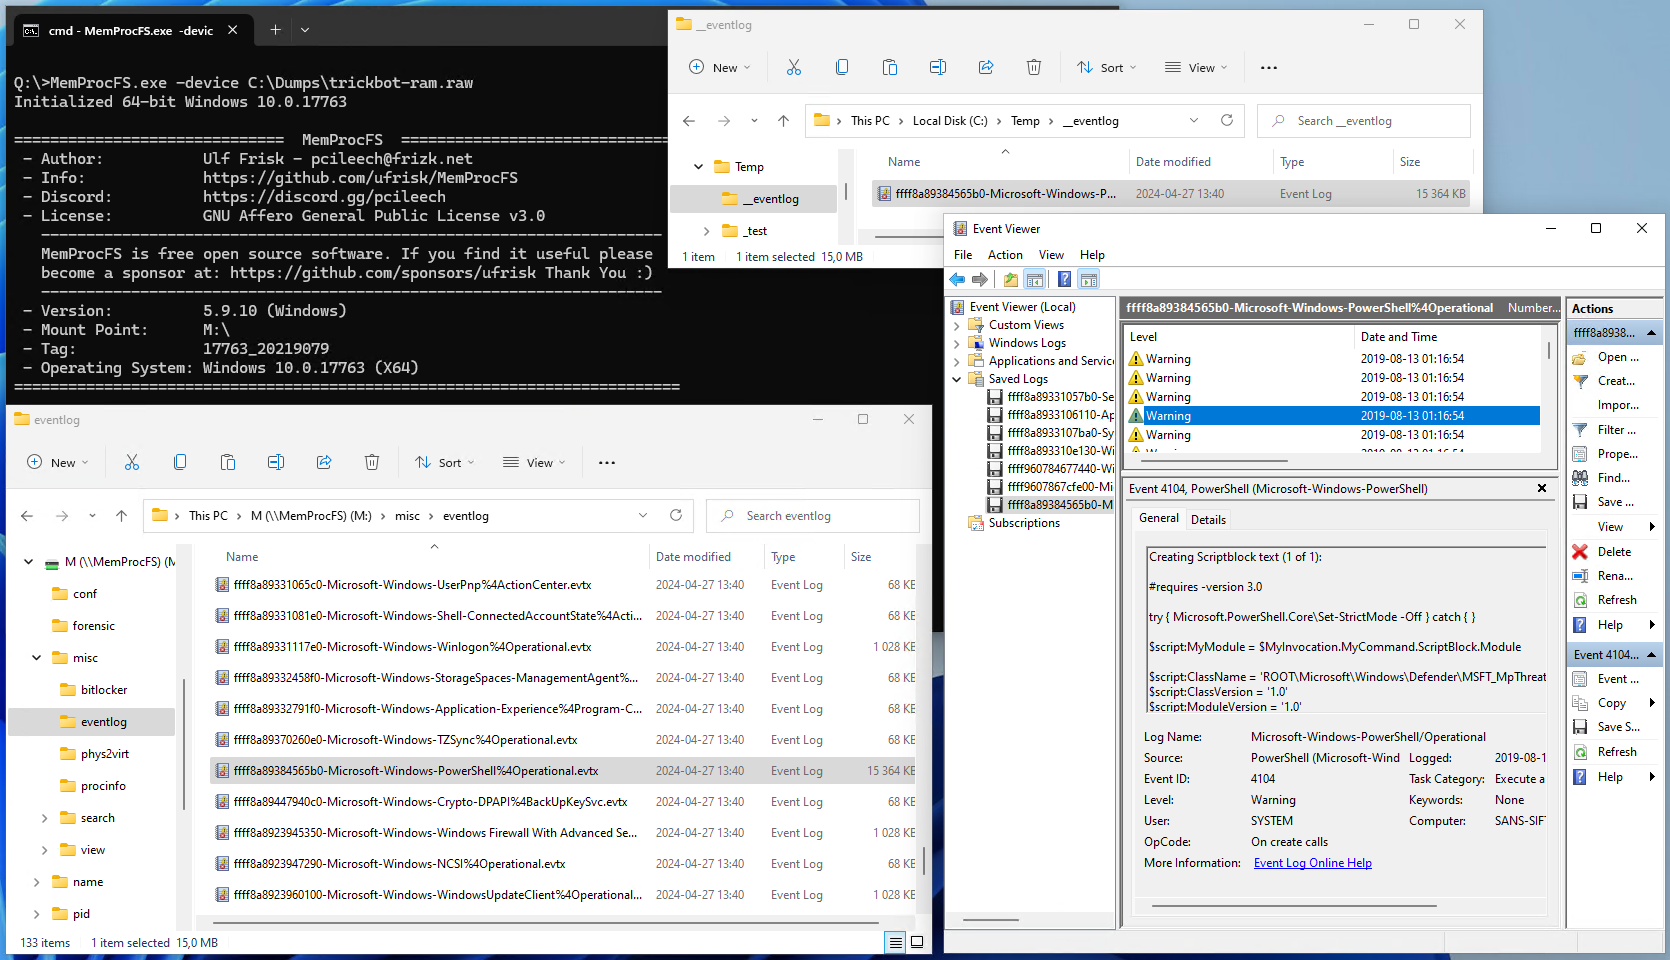Viewport: 1670px width, 960px height.
Task: Click Copy action under Event 4104 section
Action: [x=1612, y=703]
